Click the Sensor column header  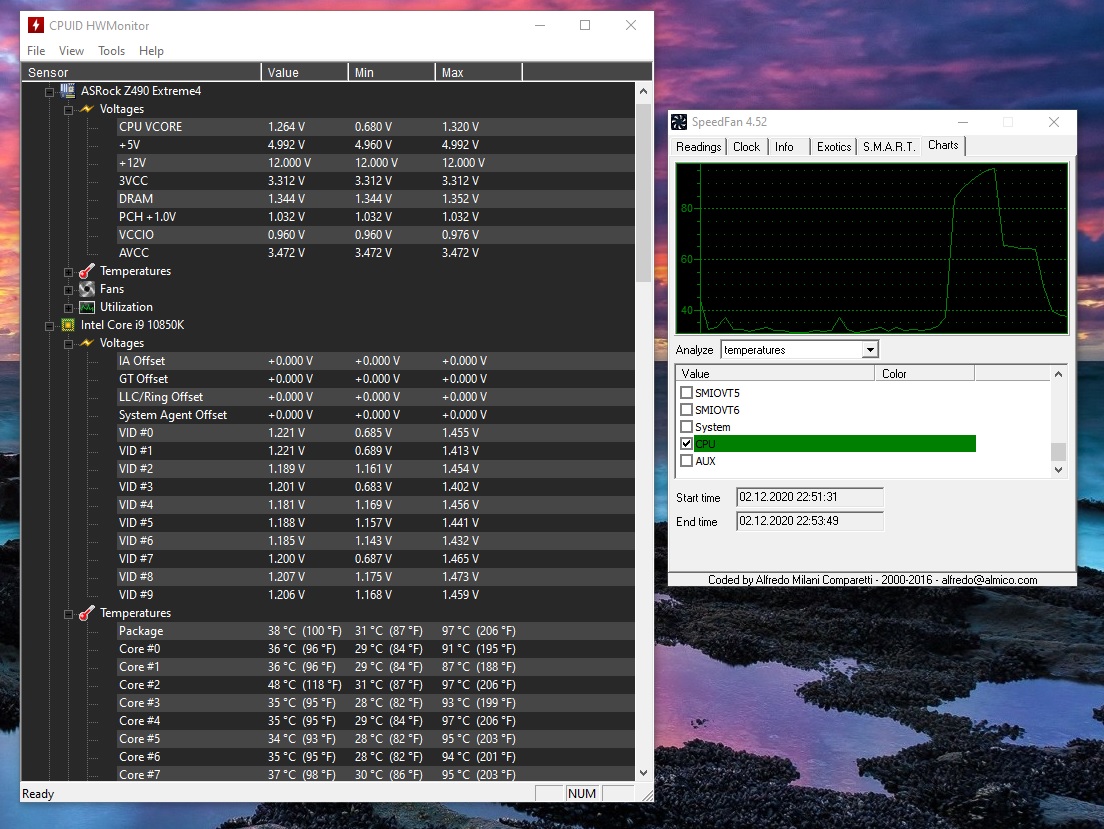coord(141,72)
